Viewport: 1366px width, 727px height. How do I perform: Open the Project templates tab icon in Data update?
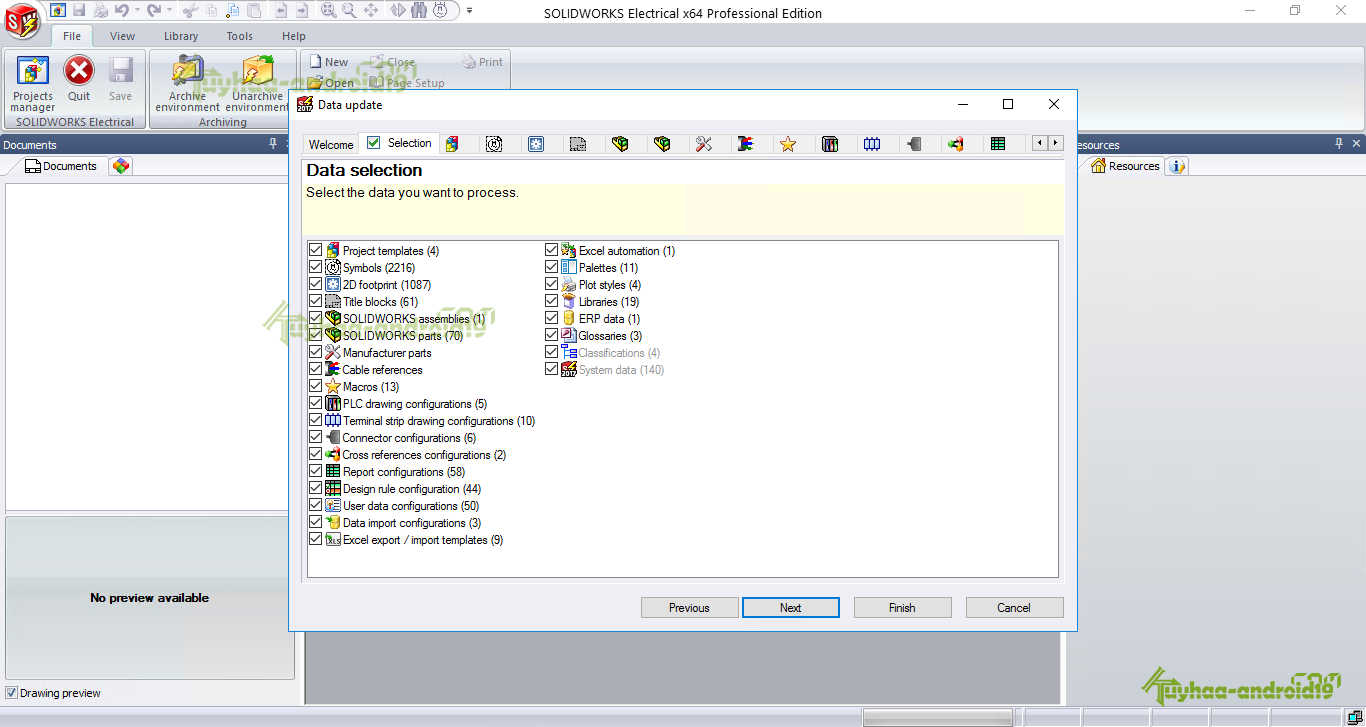pos(452,144)
